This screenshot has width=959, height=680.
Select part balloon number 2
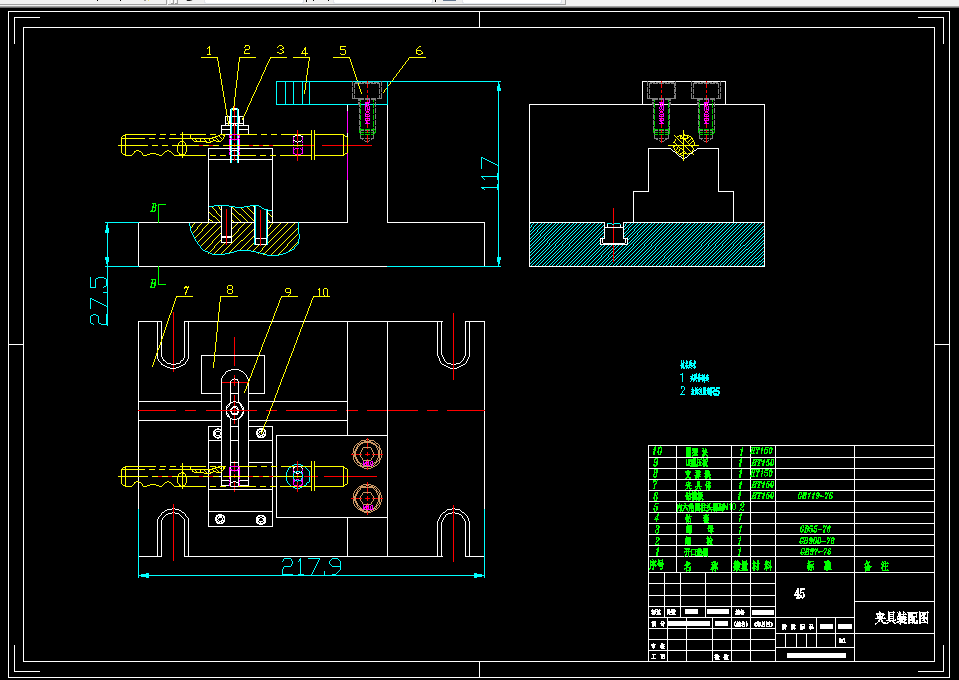point(246,50)
